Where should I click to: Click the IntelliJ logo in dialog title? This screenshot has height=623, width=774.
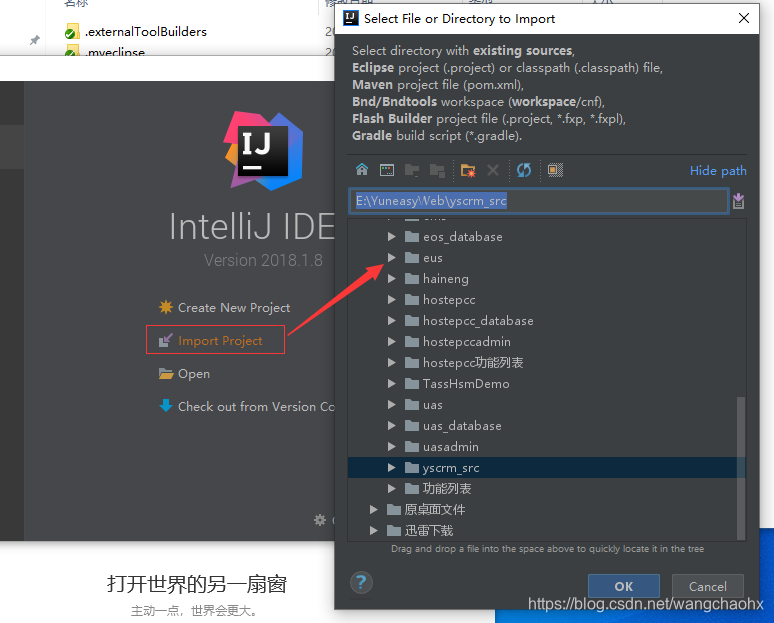(351, 18)
